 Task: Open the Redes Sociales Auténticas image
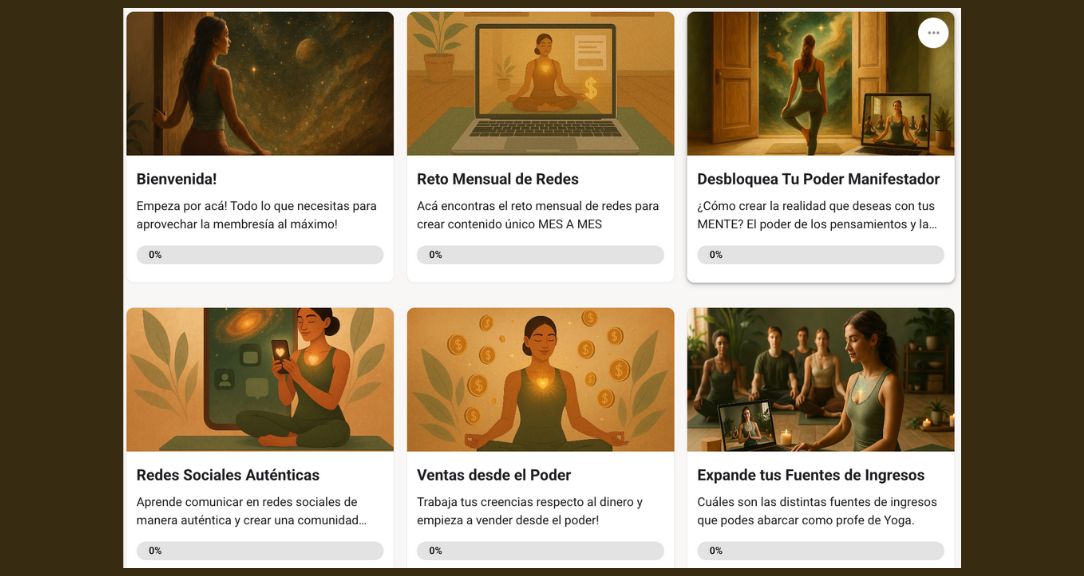260,380
